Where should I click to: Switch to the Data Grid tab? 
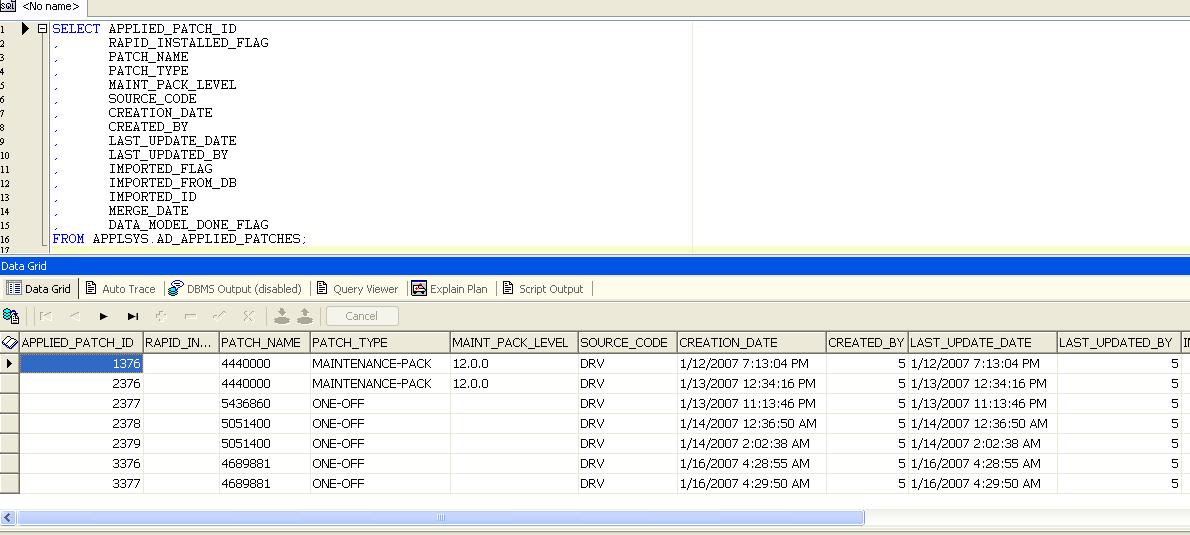(x=39, y=288)
